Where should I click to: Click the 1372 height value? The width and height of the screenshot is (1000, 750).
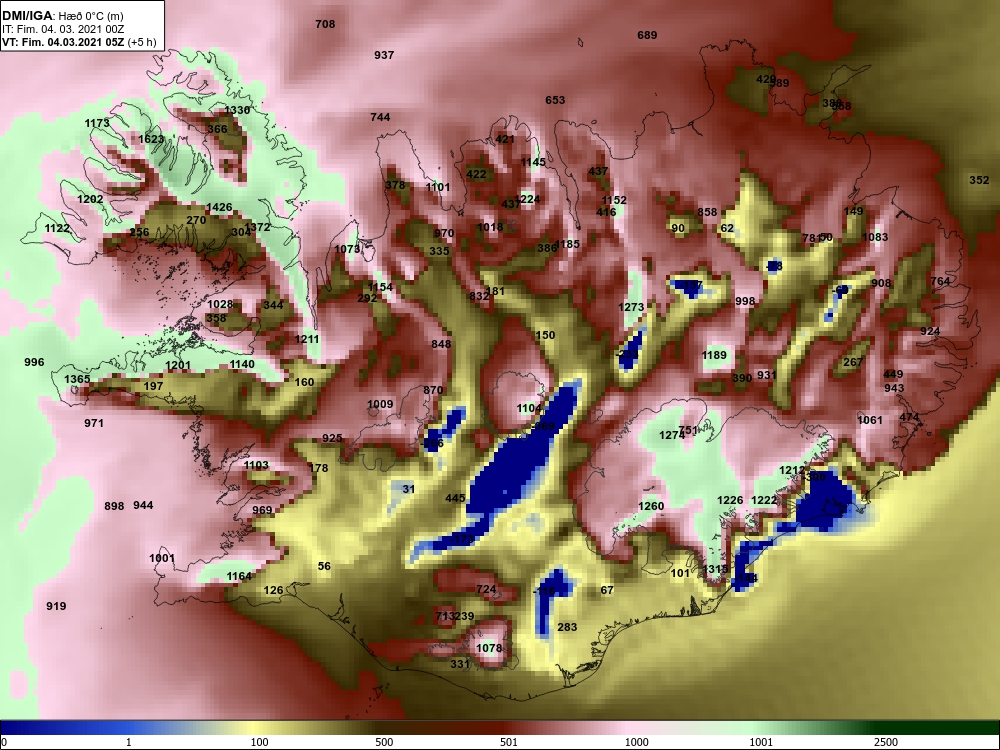tap(258, 227)
